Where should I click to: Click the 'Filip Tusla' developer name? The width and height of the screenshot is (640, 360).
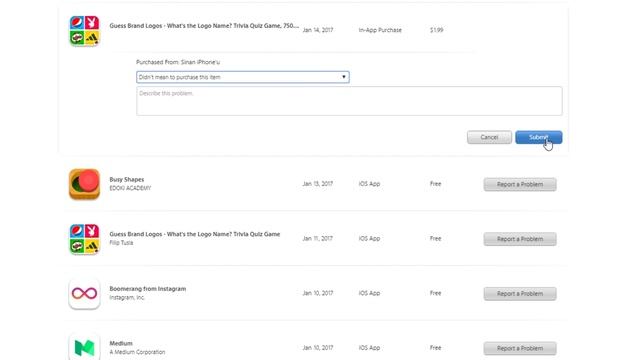[x=121, y=243]
